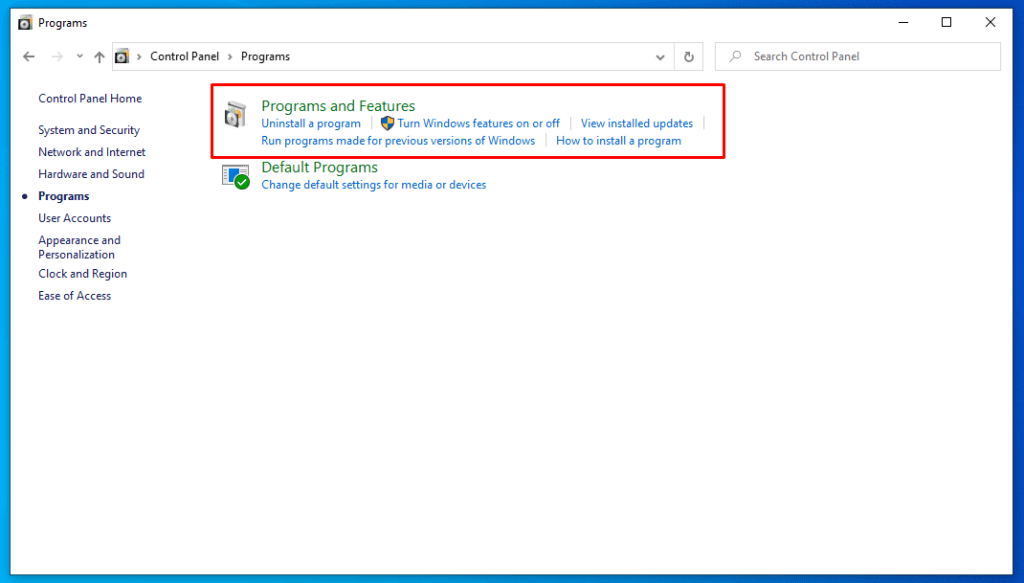Viewport: 1024px width, 583px height.
Task: Close the Programs window
Action: click(990, 22)
